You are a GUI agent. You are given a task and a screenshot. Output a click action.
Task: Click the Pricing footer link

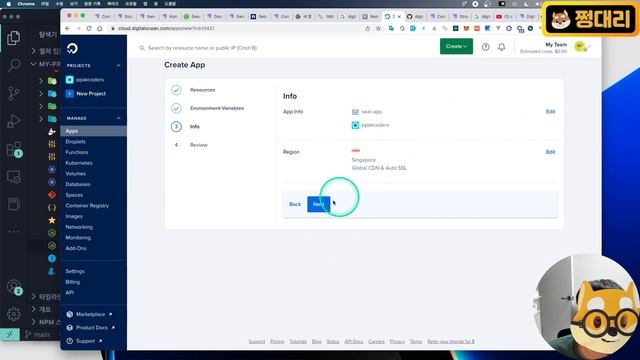277,342
